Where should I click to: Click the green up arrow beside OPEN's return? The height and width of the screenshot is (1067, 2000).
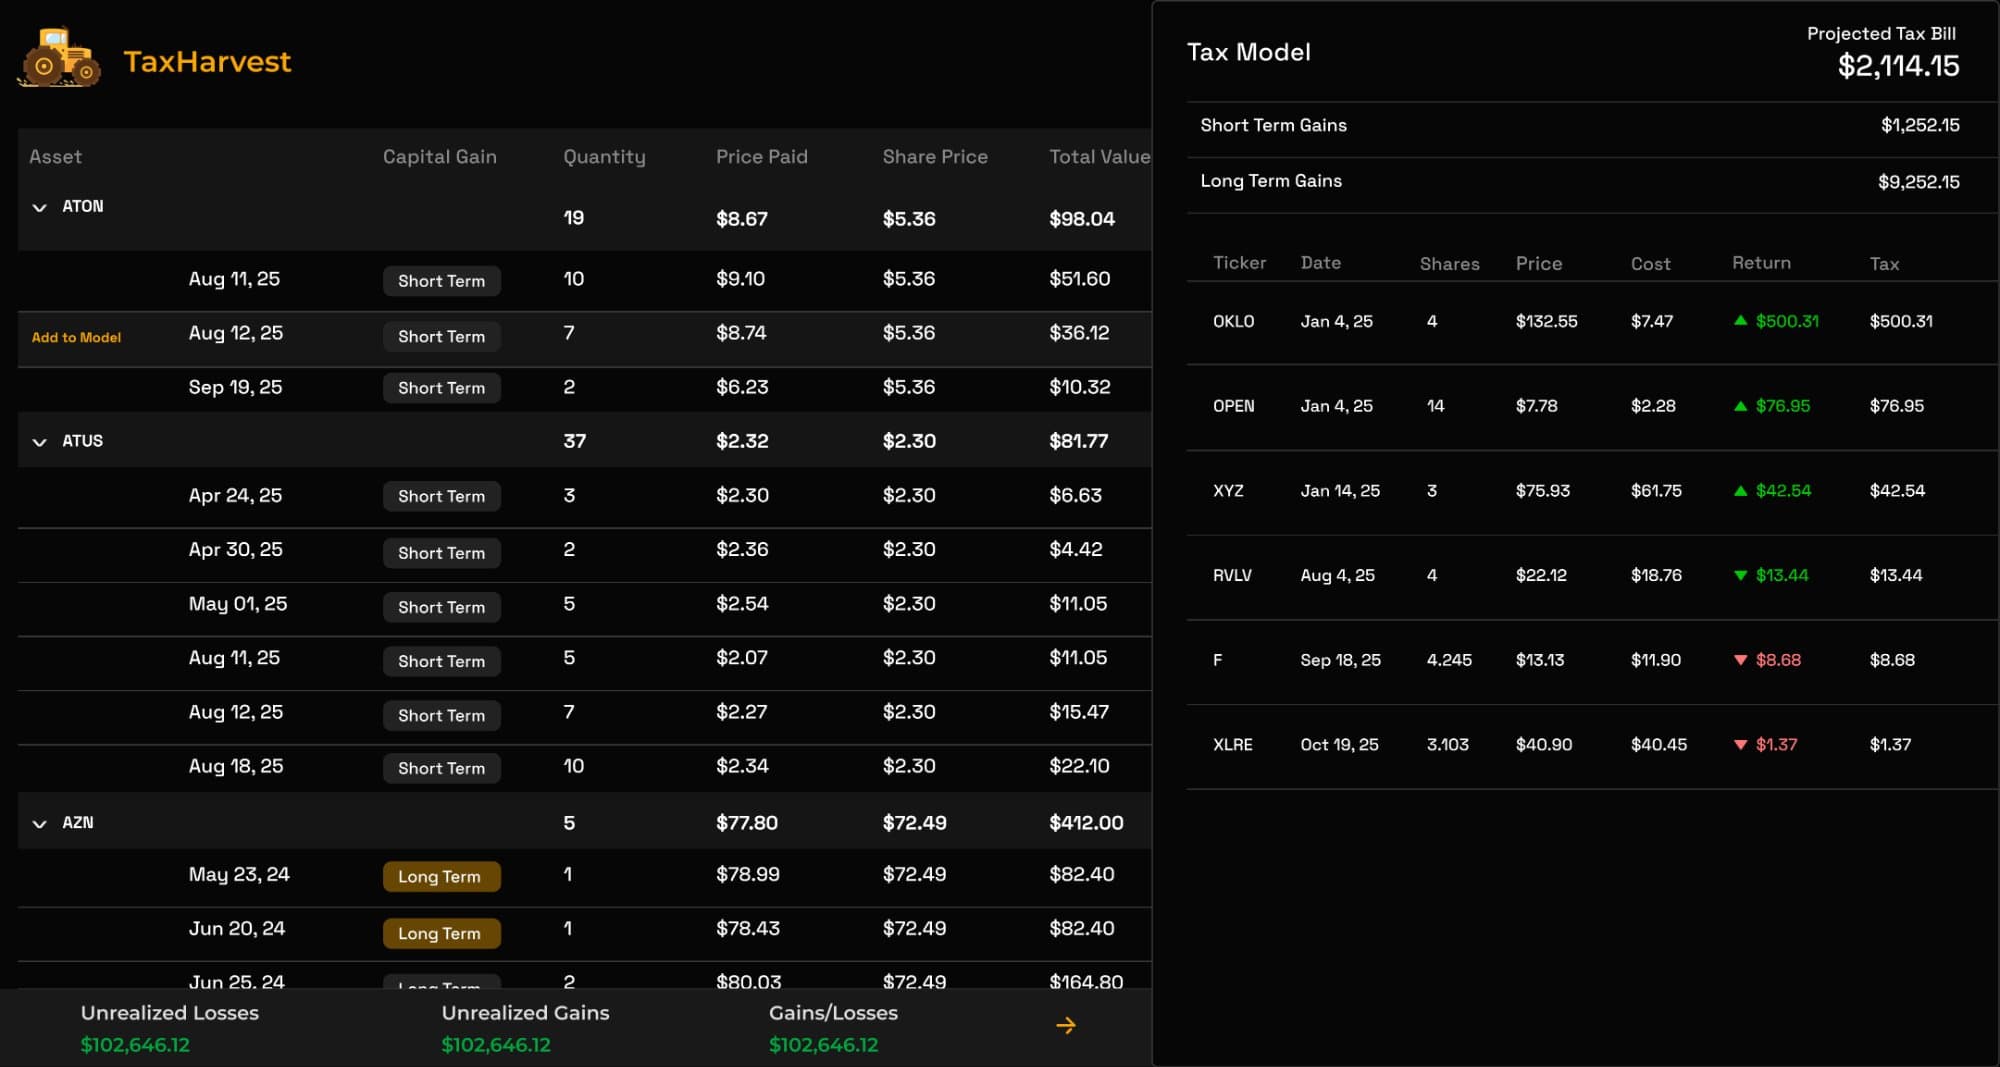point(1741,406)
